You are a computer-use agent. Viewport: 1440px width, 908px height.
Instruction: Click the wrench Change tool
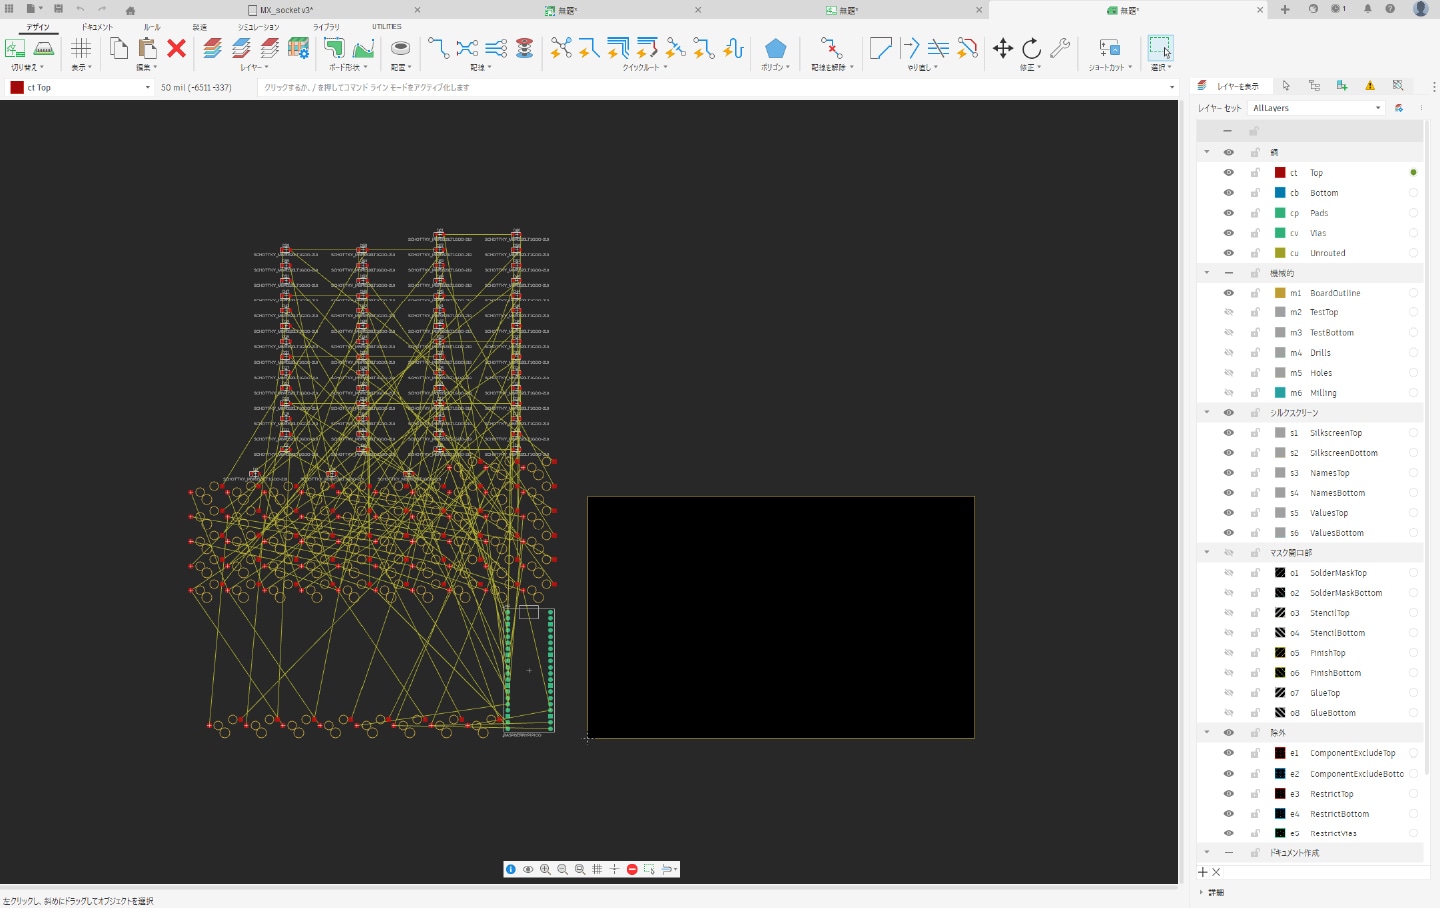(1060, 48)
